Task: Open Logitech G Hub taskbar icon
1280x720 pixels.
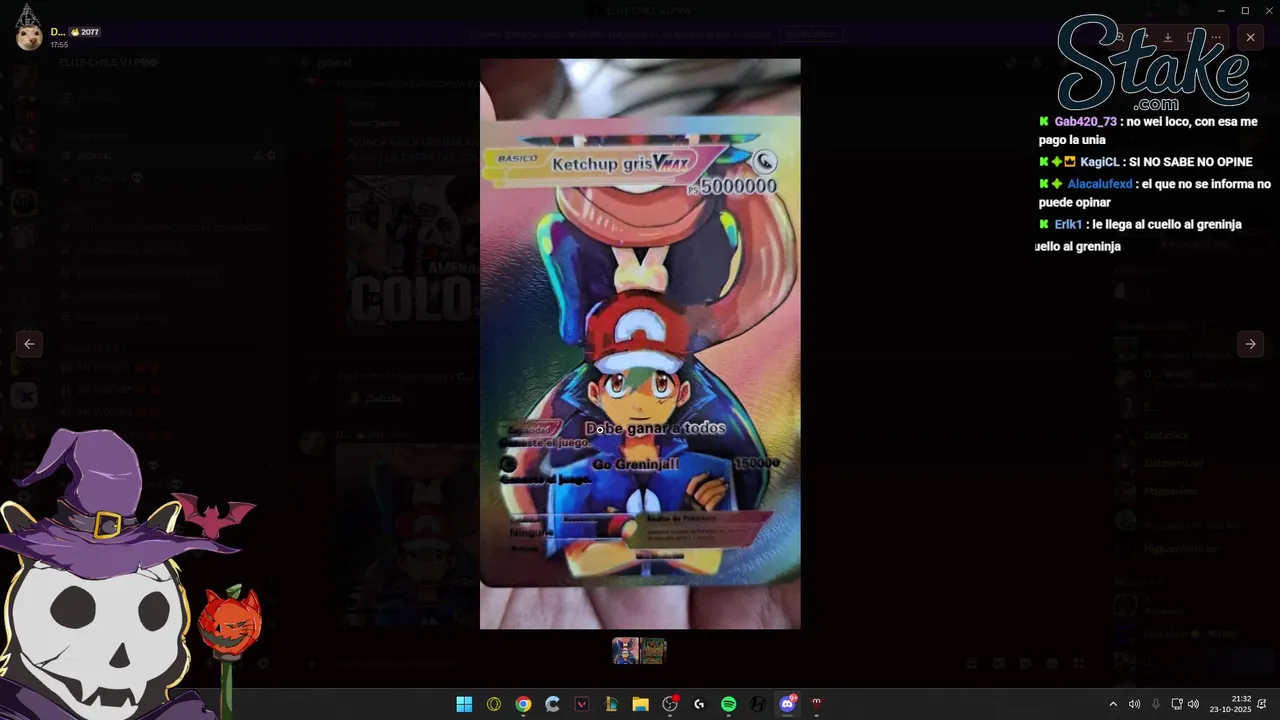Action: tap(699, 704)
